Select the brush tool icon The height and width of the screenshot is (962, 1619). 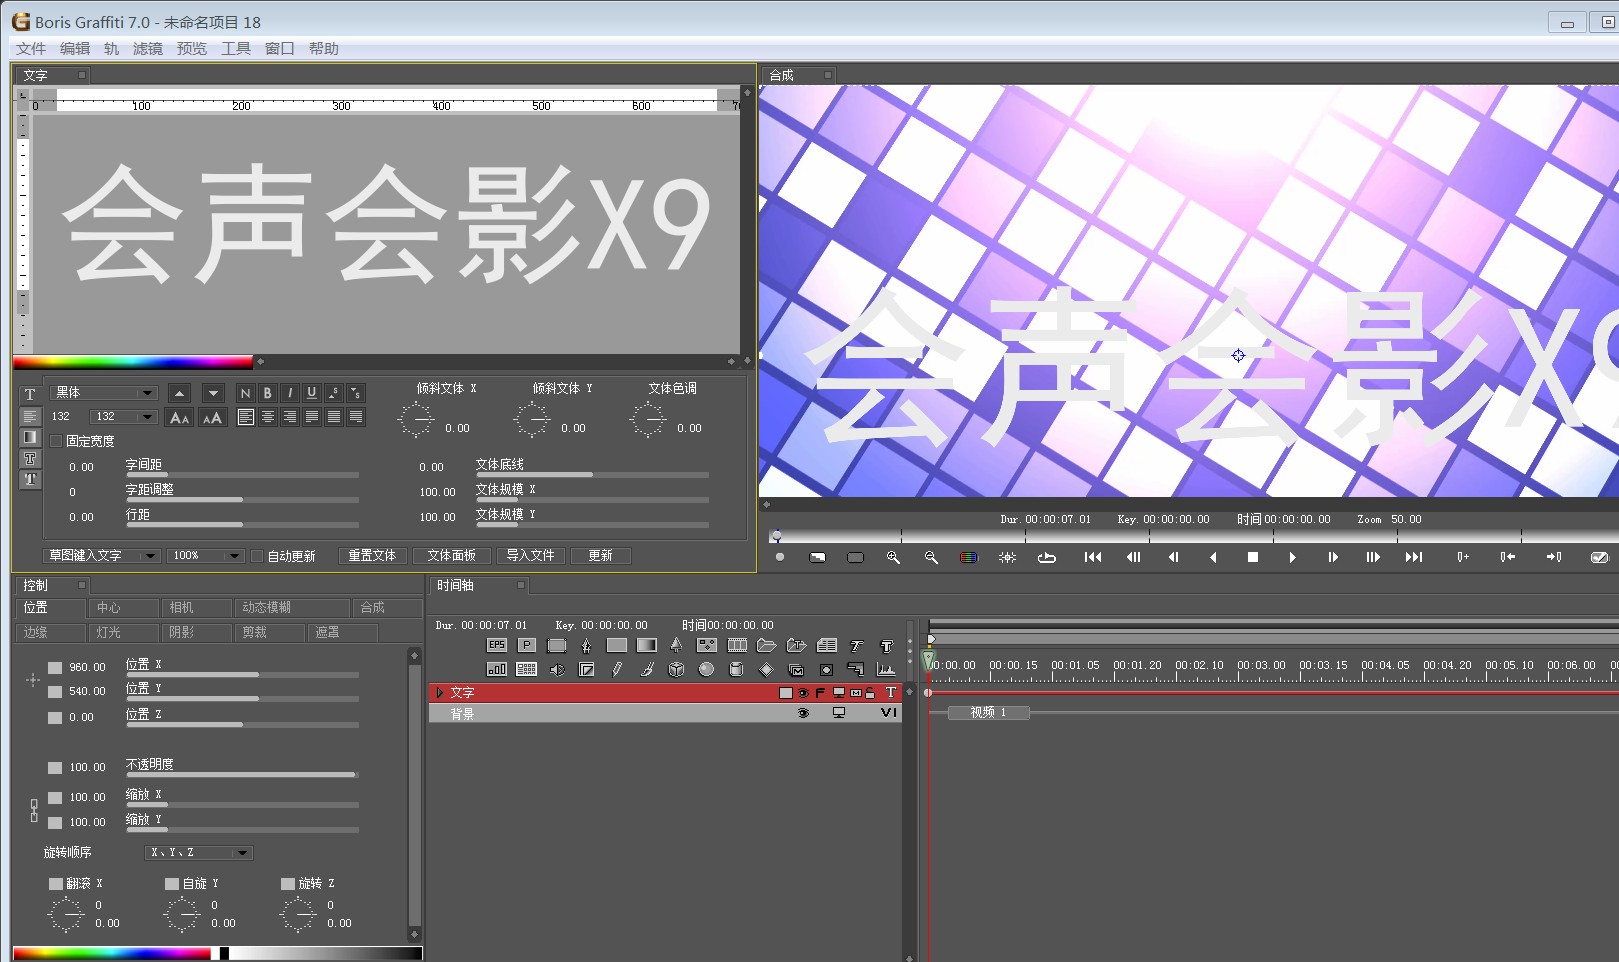[x=646, y=669]
